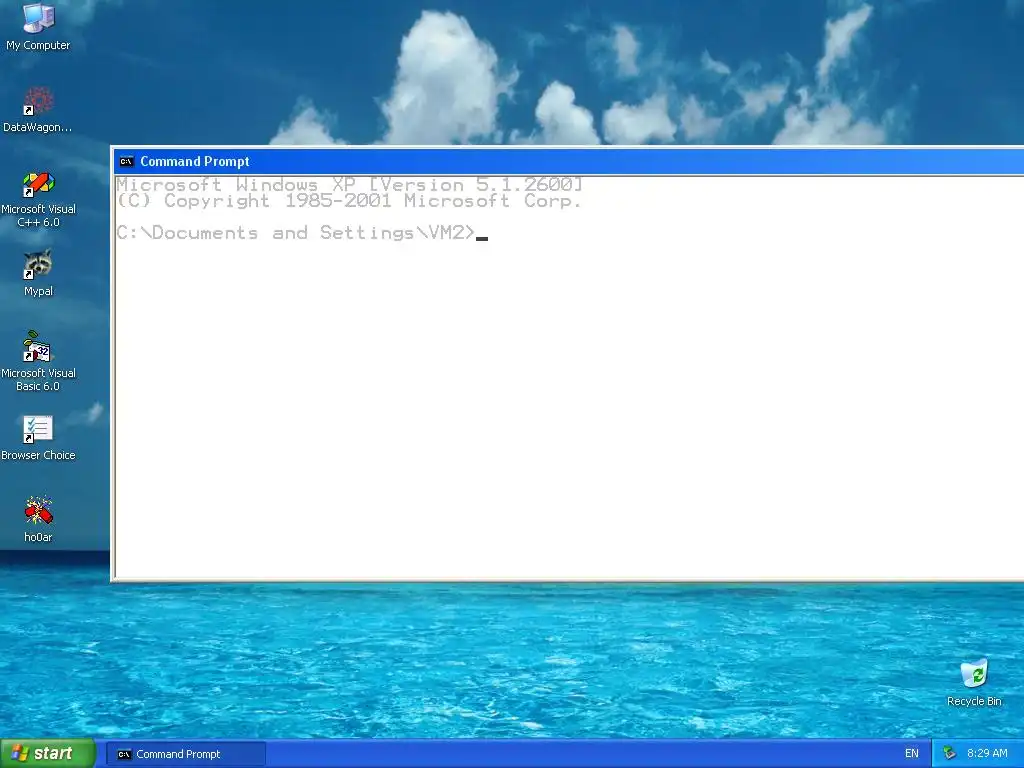This screenshot has height=768, width=1024.
Task: Click the Microsoft Windows XP version line
Action: pos(349,185)
